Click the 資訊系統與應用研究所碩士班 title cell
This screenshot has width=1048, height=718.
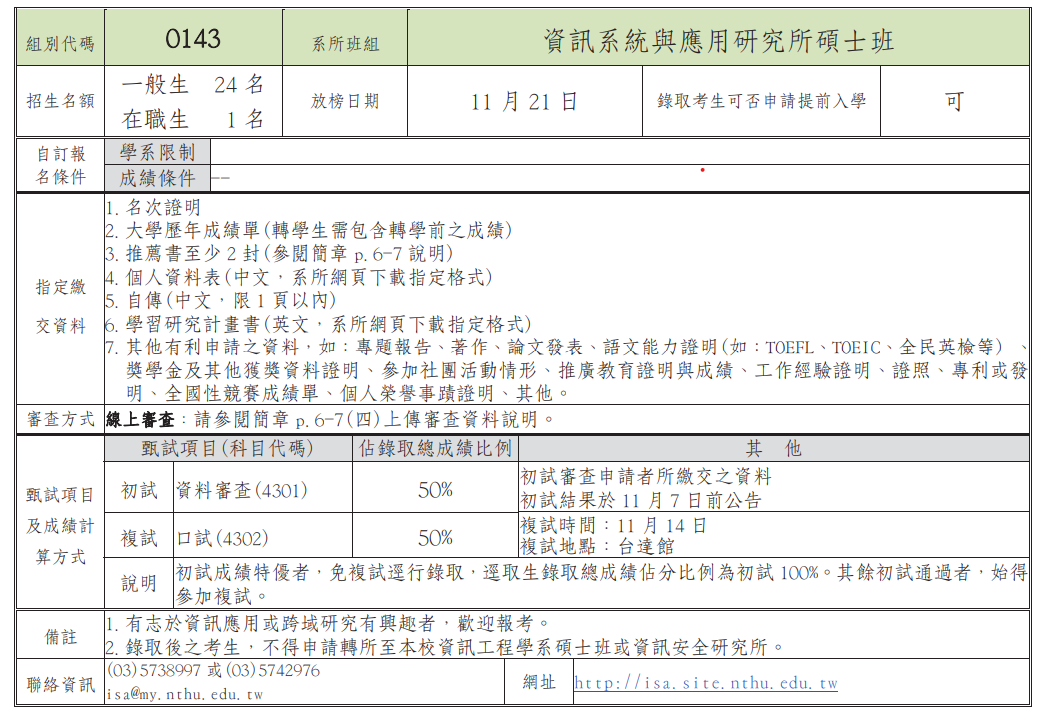[718, 40]
